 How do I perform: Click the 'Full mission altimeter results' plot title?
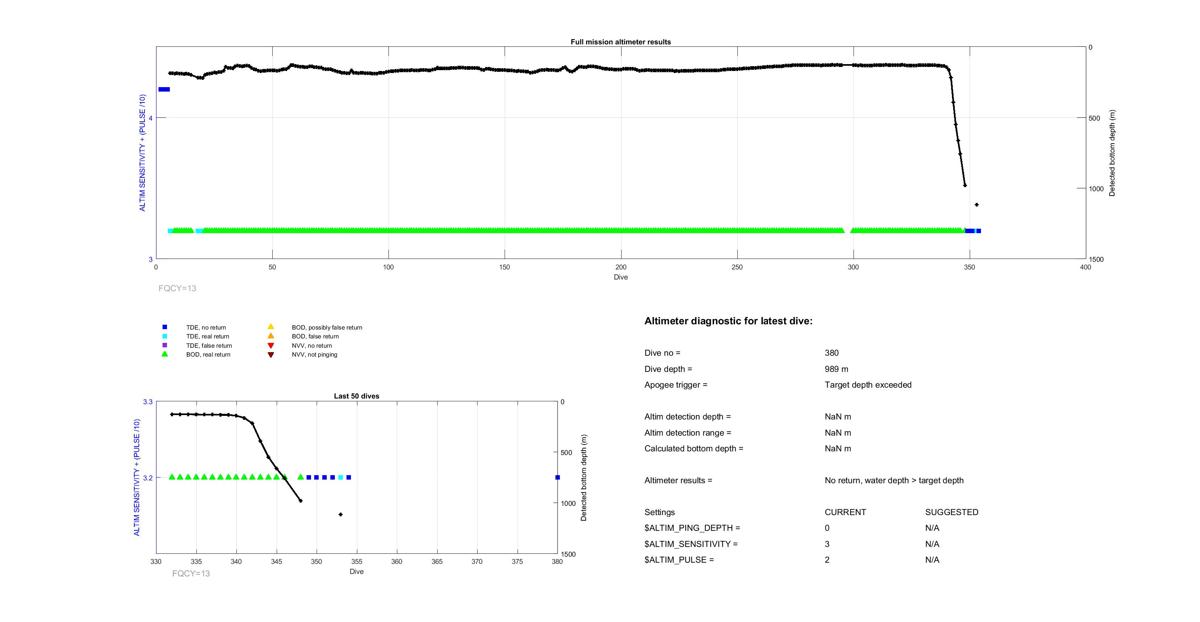pos(620,42)
